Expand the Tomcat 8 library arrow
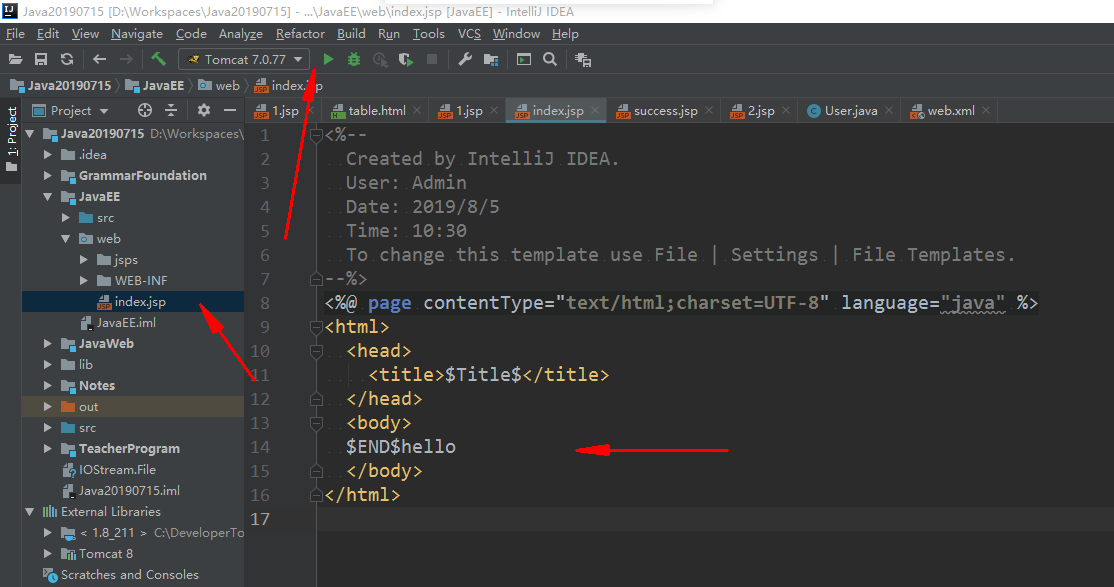 click(48, 554)
